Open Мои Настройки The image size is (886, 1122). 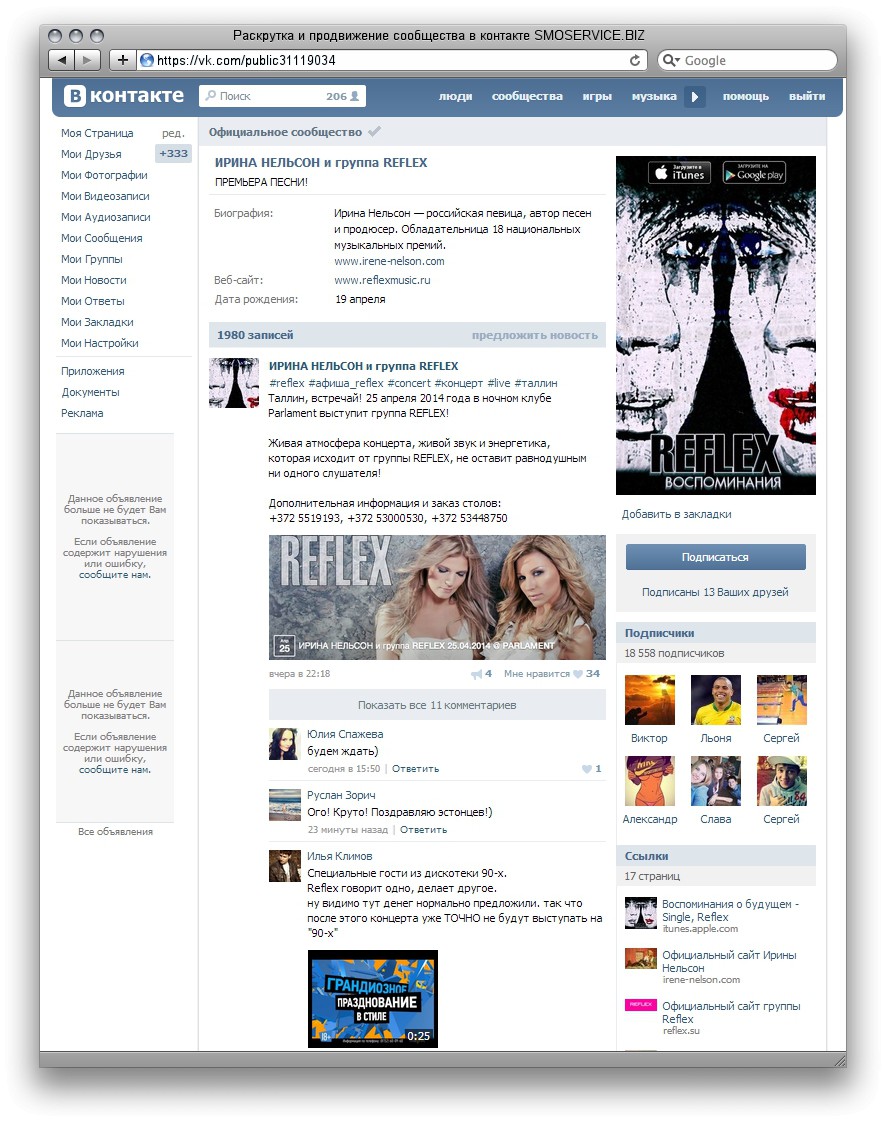(99, 343)
